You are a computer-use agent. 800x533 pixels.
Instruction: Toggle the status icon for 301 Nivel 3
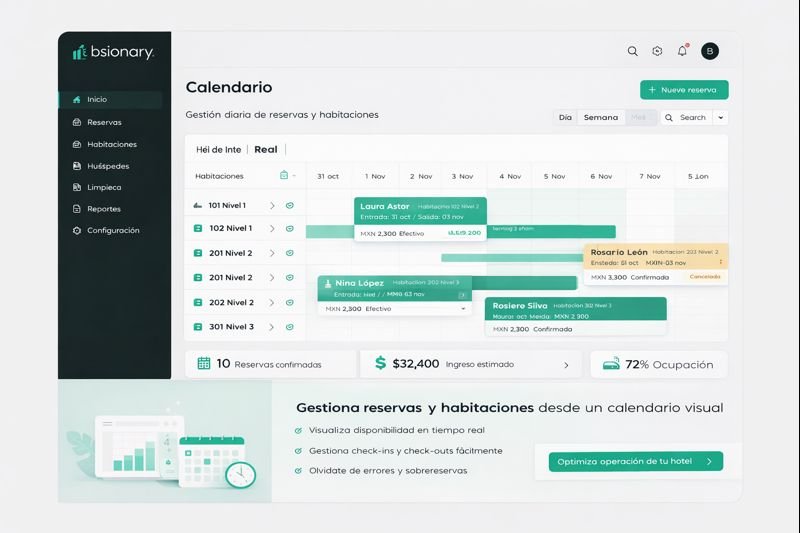click(x=289, y=327)
